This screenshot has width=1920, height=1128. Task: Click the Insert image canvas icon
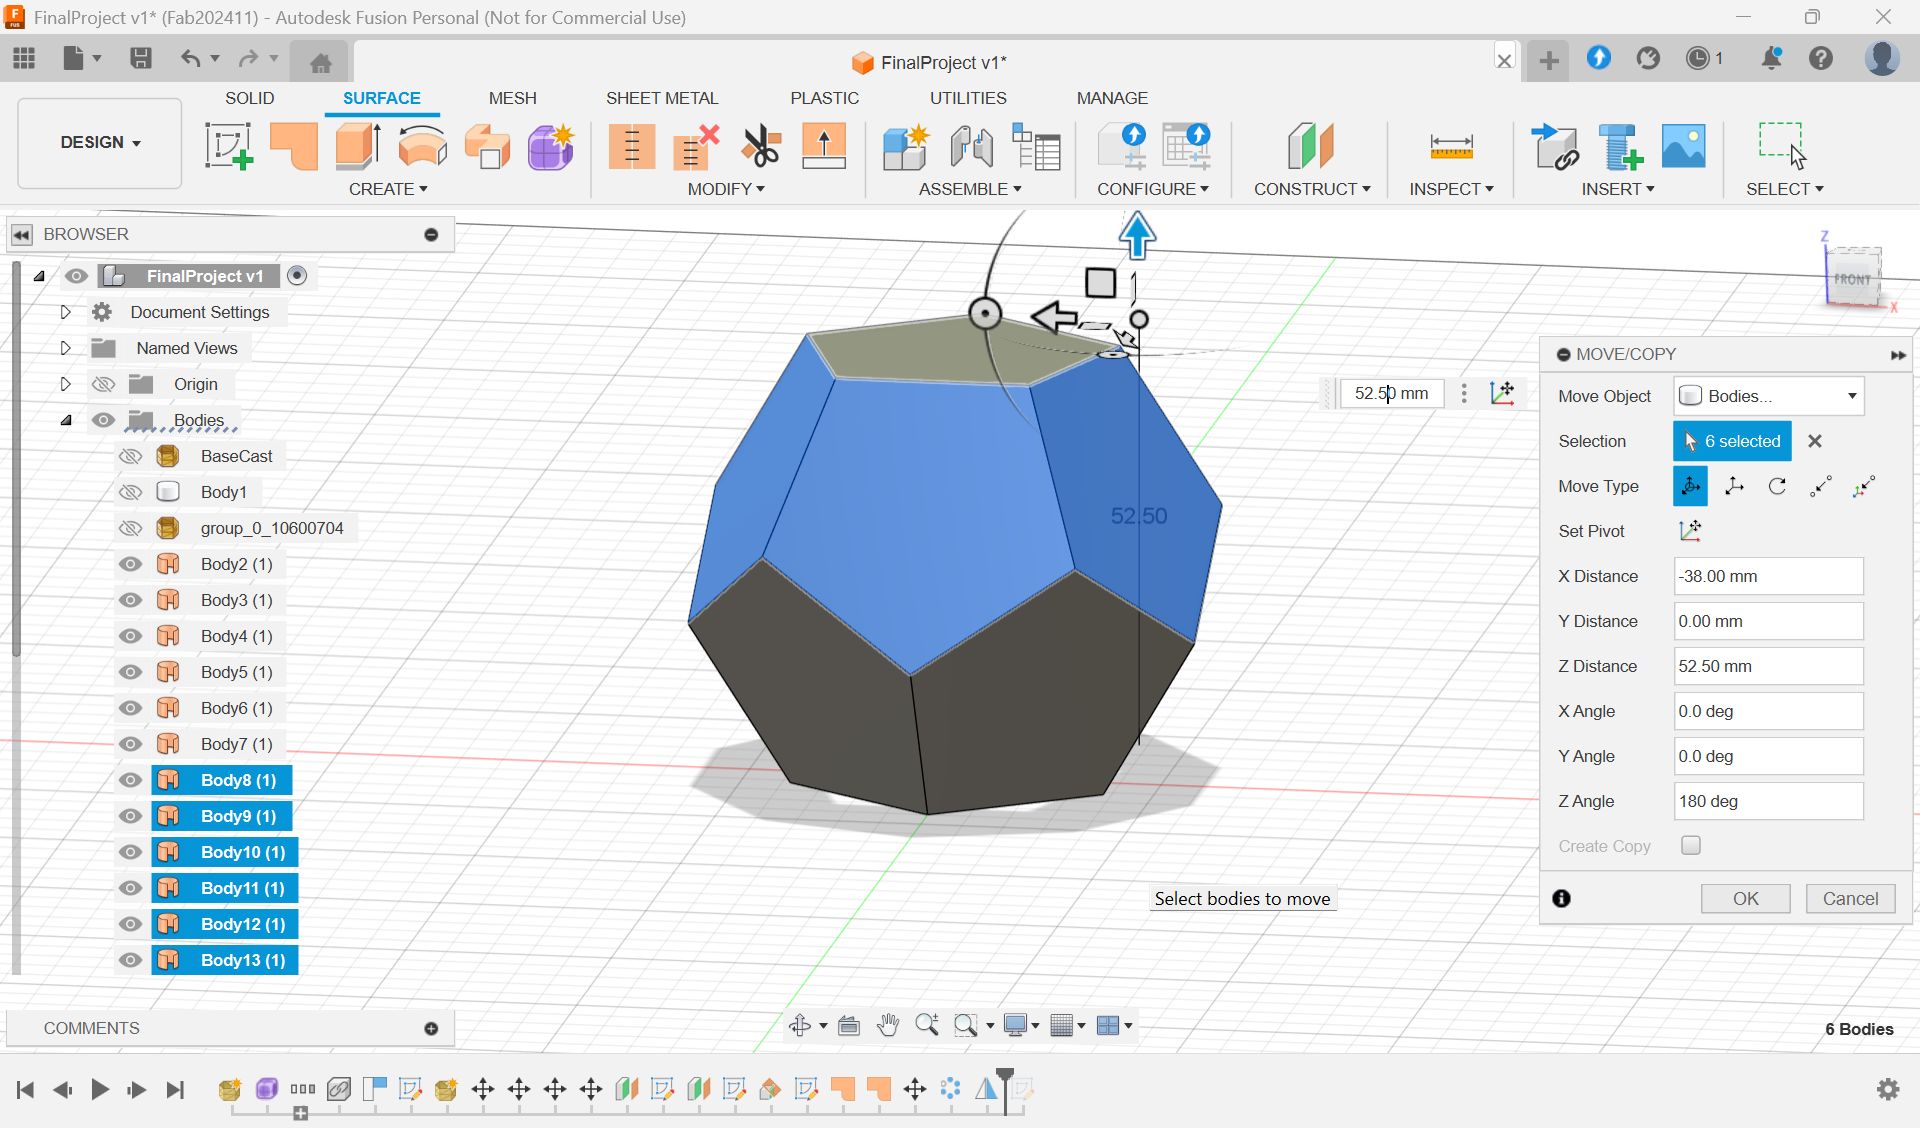[x=1683, y=146]
